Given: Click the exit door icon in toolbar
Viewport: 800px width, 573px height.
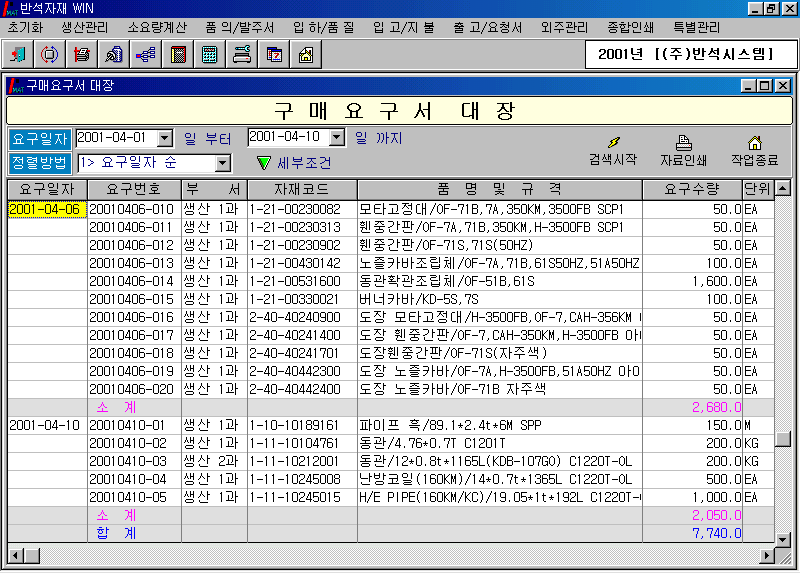Looking at the screenshot, I should tap(20, 54).
